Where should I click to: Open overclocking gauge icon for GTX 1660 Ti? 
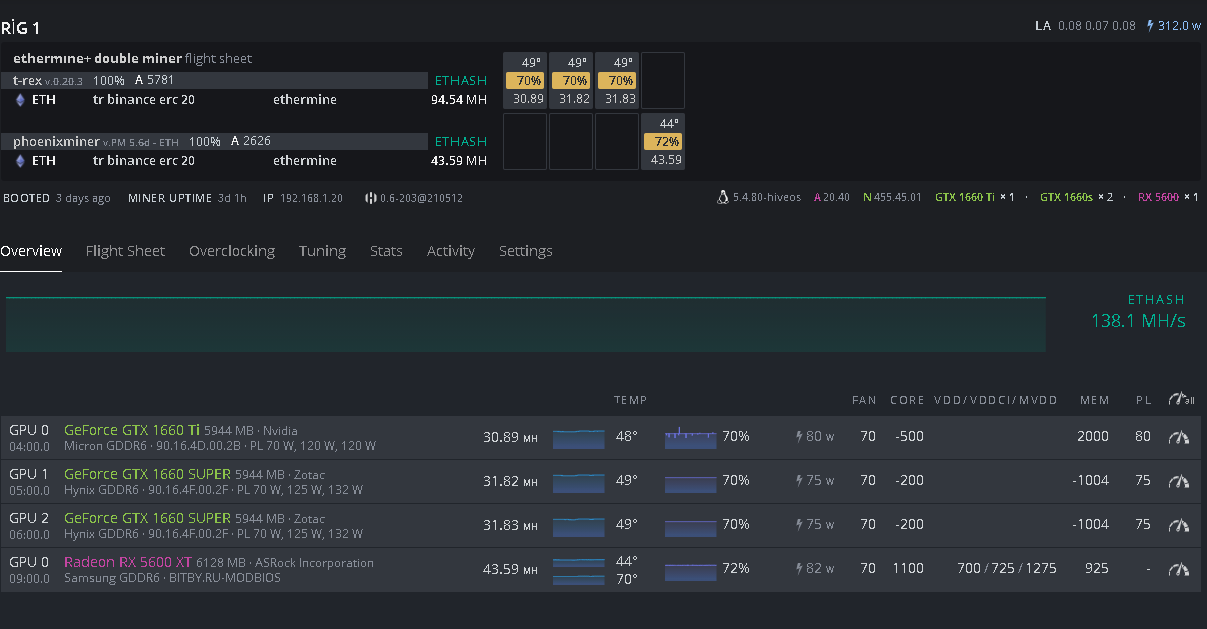point(1179,437)
